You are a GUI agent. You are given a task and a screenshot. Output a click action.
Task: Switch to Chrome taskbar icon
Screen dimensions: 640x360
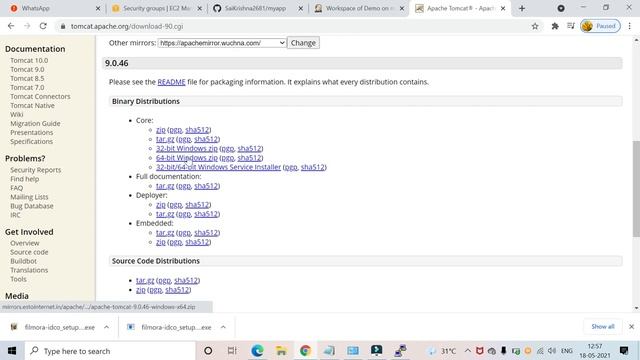click(305, 351)
